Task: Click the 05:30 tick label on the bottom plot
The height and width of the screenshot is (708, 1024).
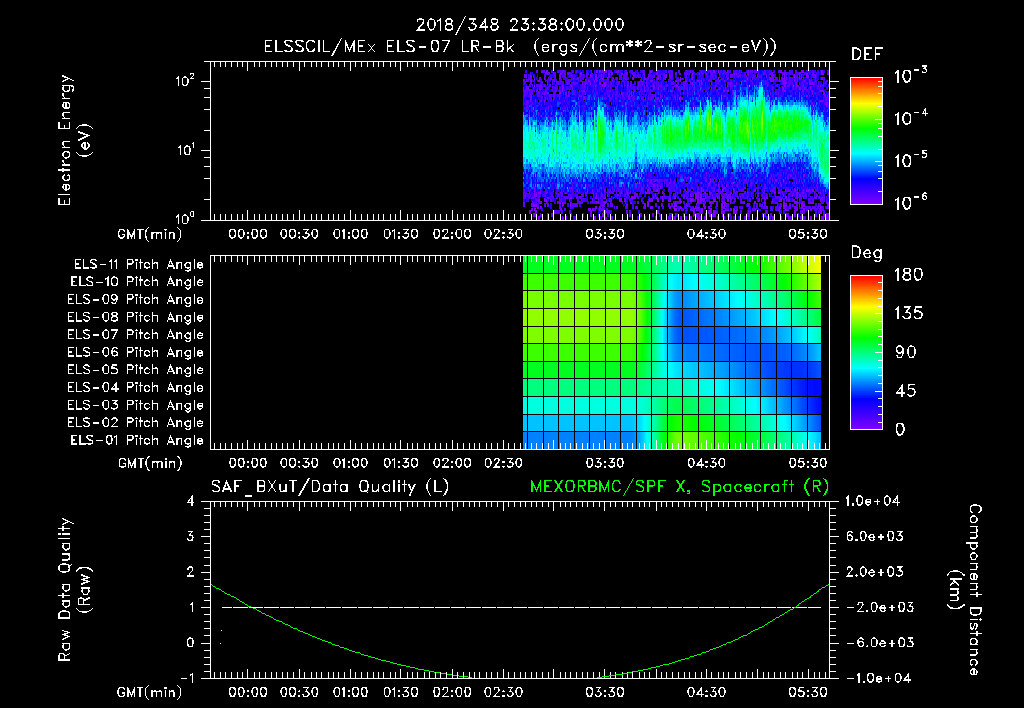Action: coord(808,692)
